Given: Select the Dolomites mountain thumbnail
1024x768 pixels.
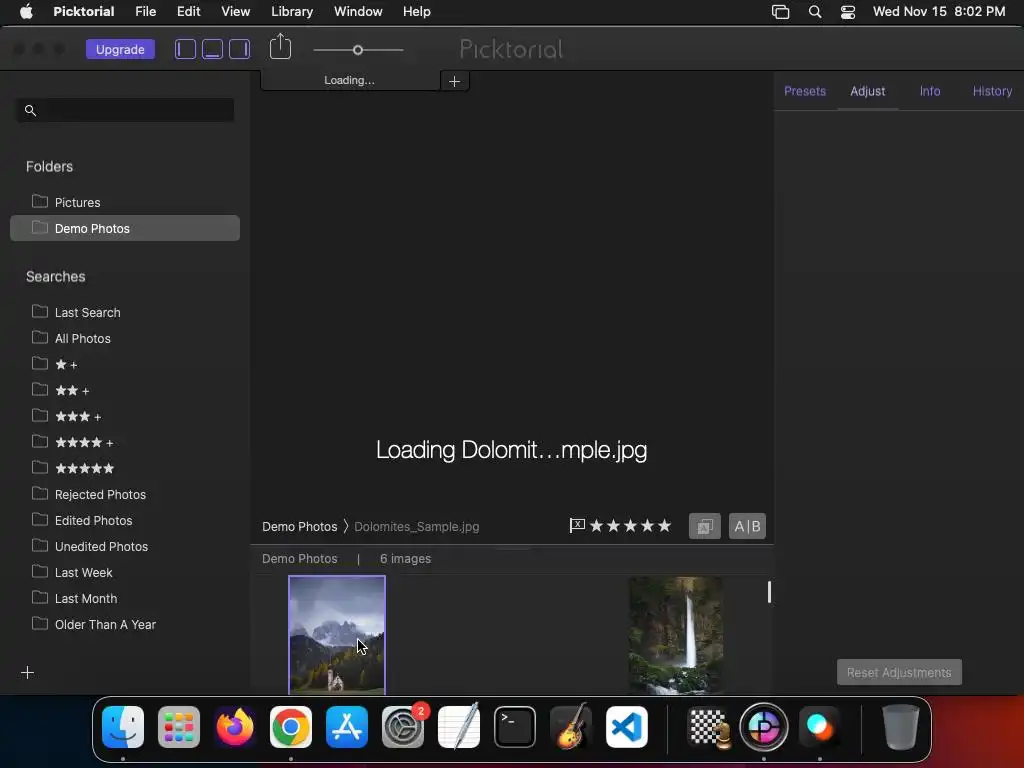Looking at the screenshot, I should [x=337, y=635].
